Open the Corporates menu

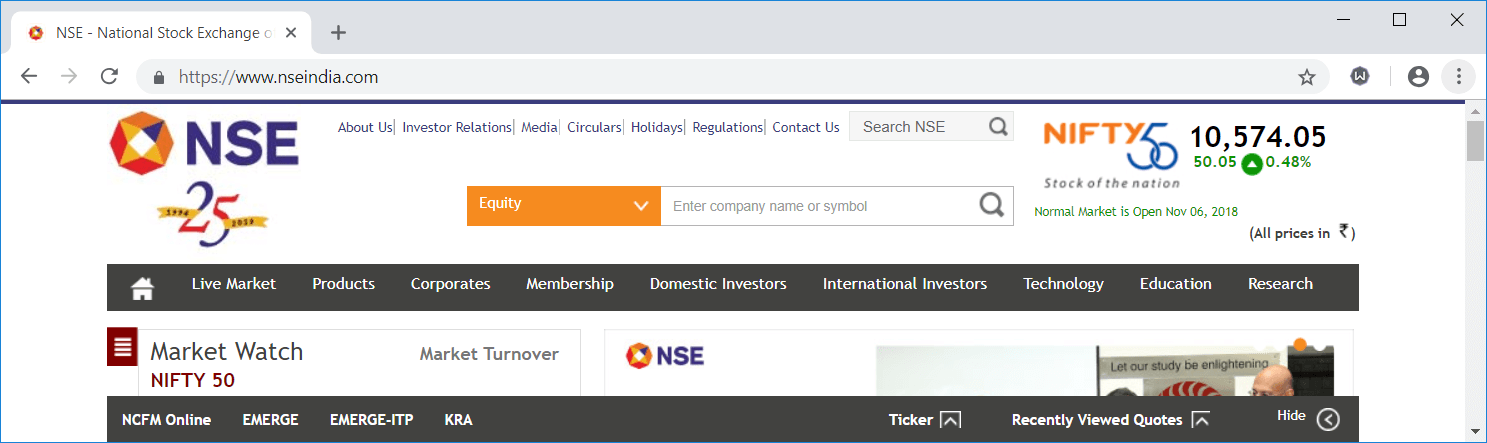450,284
